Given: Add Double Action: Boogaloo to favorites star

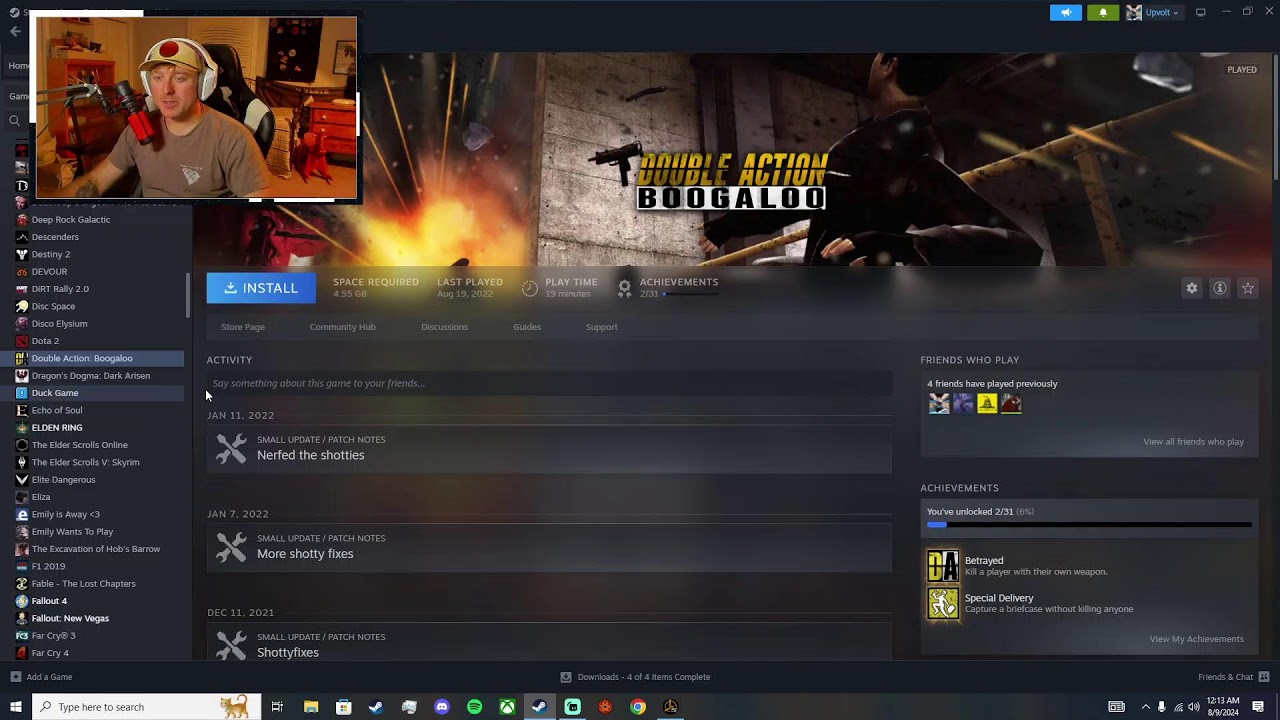Looking at the screenshot, I should (x=1248, y=288).
